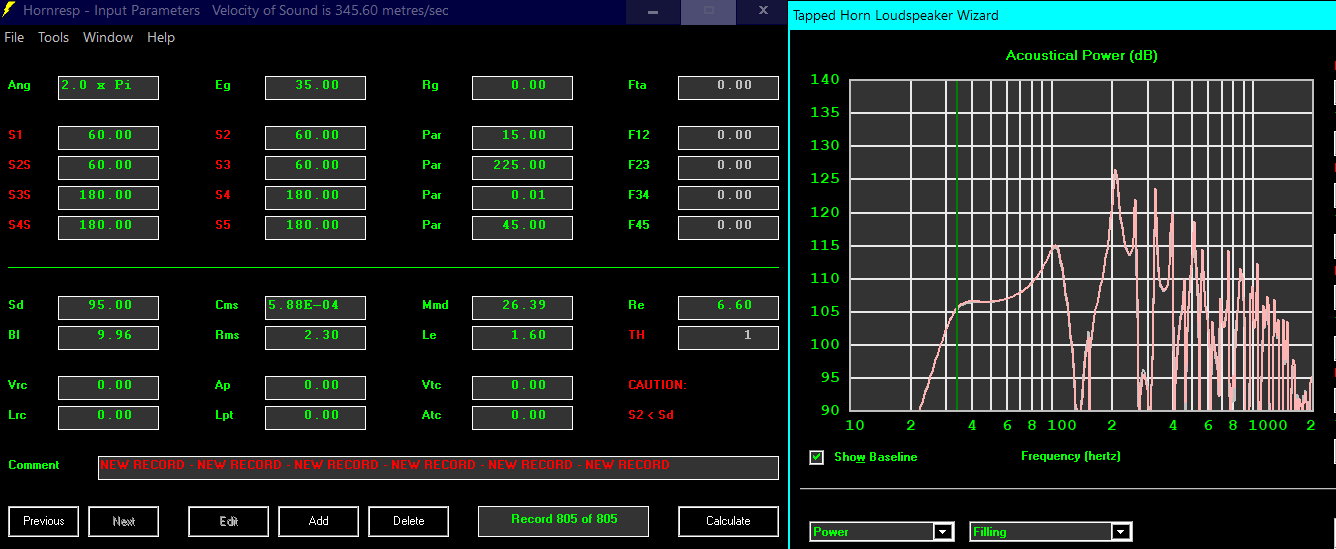Go to the Next record
Viewport: 1336px width, 549px height.
[x=124, y=521]
